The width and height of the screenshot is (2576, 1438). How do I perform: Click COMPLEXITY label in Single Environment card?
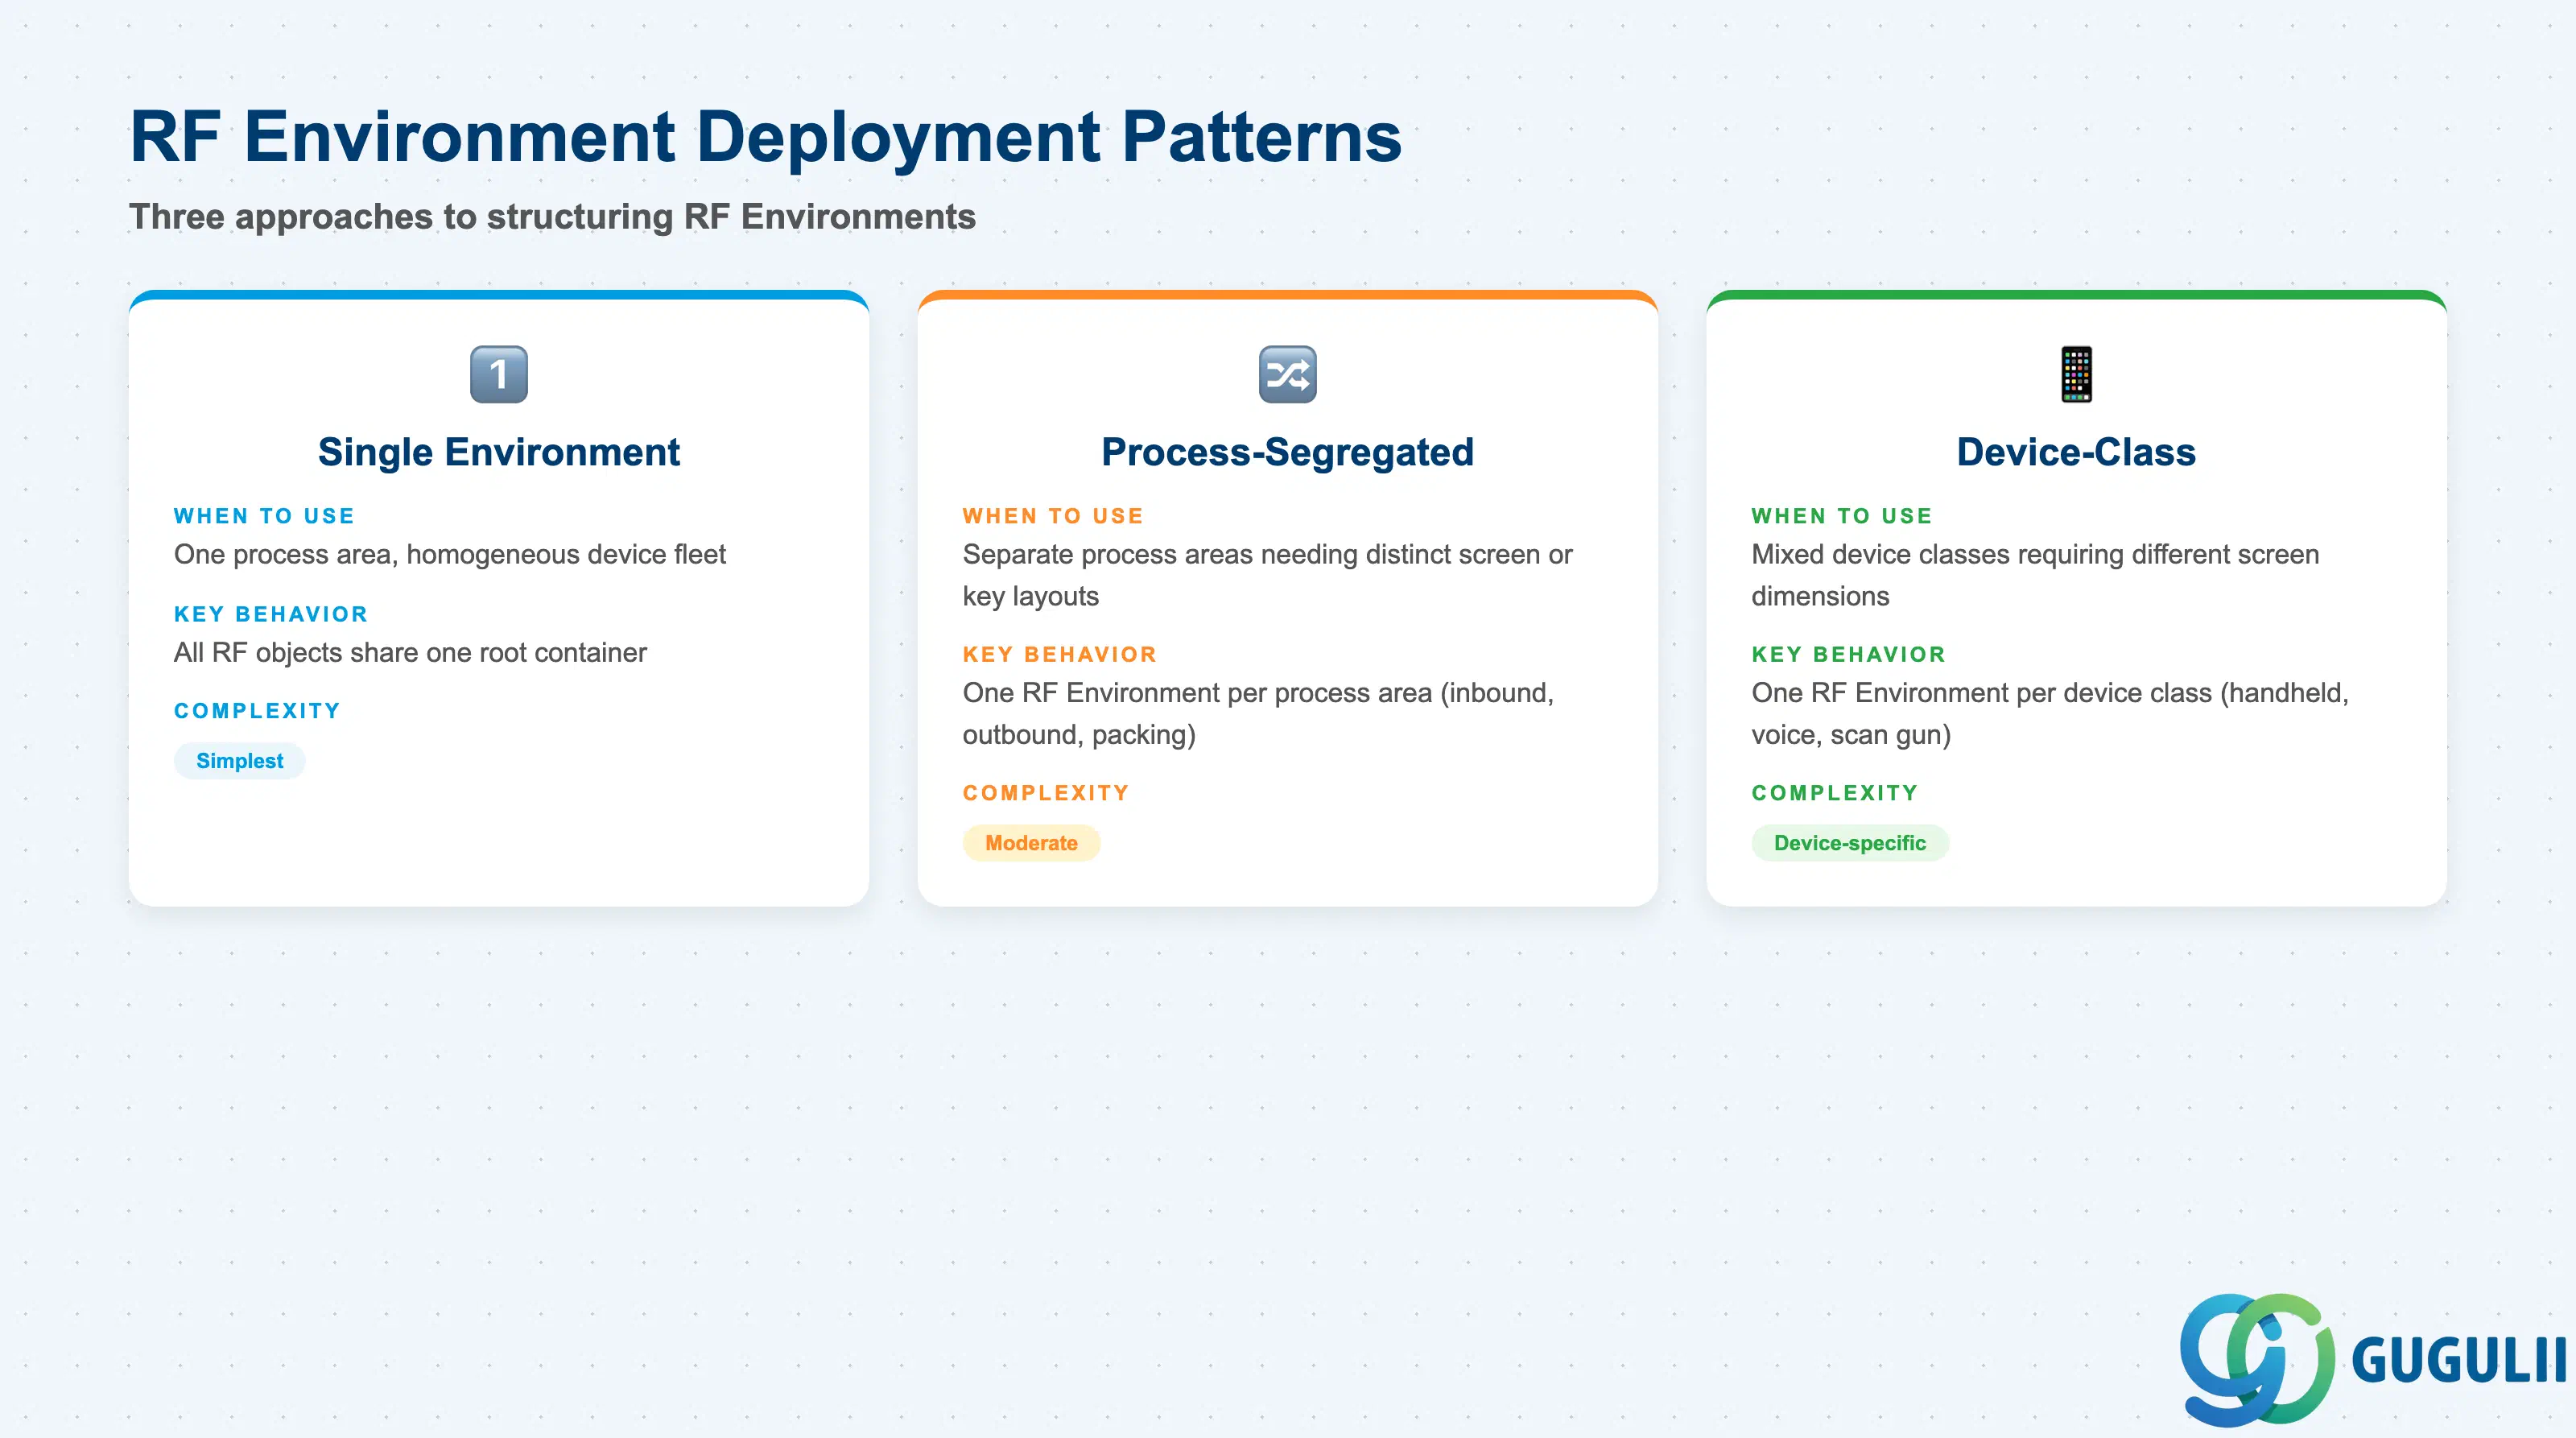[x=257, y=711]
